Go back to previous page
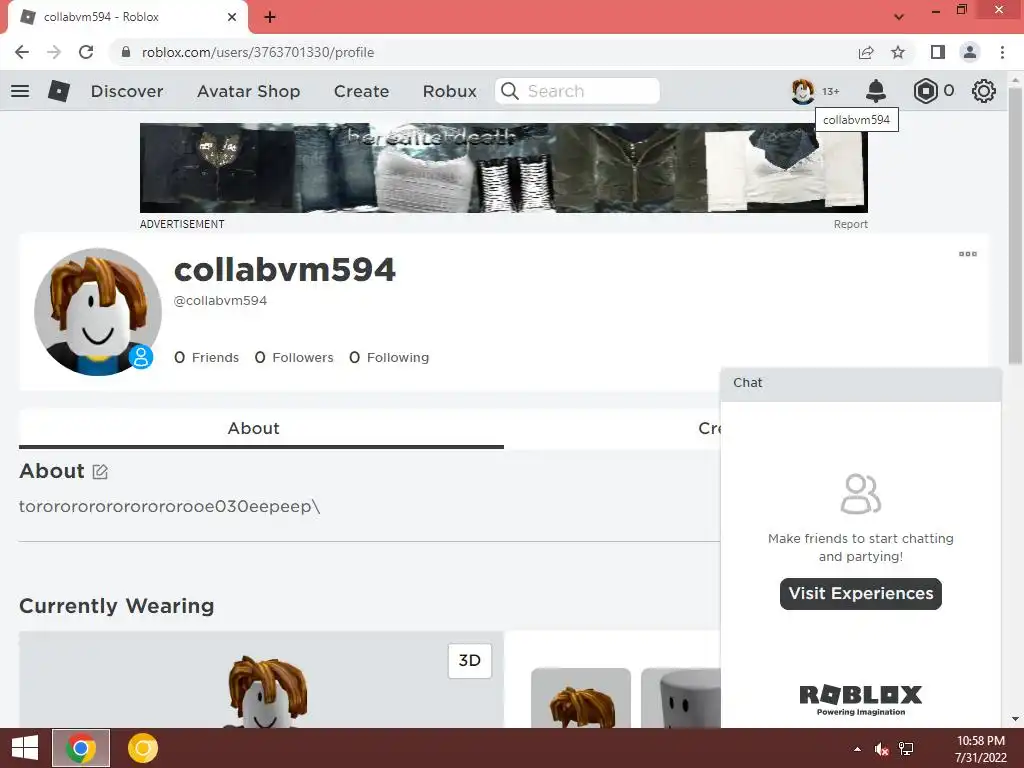This screenshot has width=1024, height=768. click(22, 52)
